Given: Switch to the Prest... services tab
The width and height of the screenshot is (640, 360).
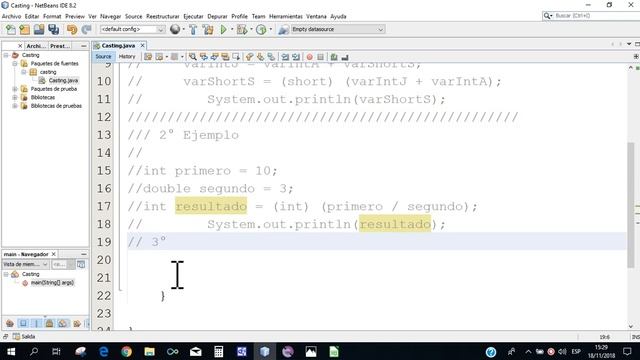Looking at the screenshot, I should (60, 46).
